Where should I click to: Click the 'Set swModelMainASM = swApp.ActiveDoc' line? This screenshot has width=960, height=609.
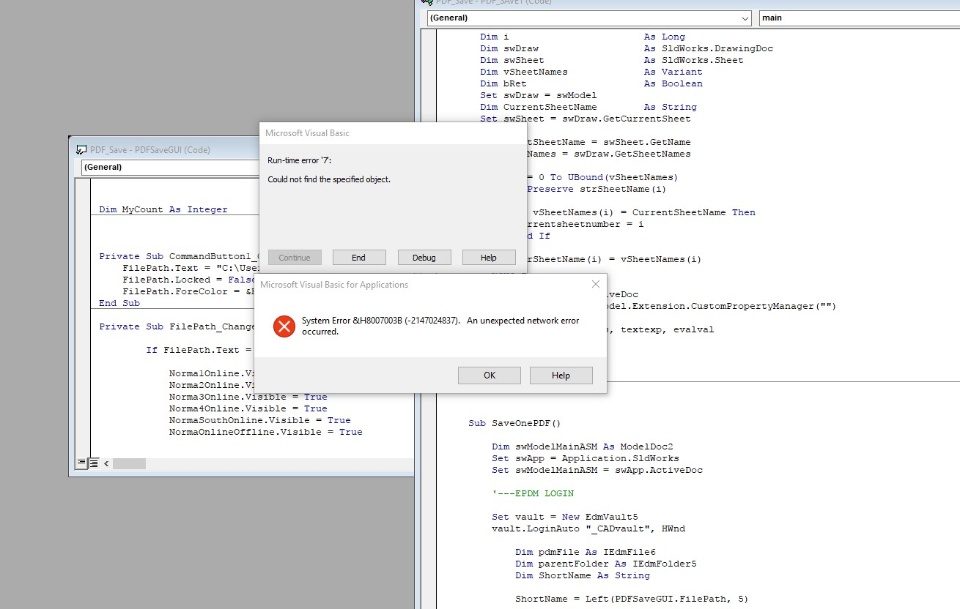(x=597, y=470)
